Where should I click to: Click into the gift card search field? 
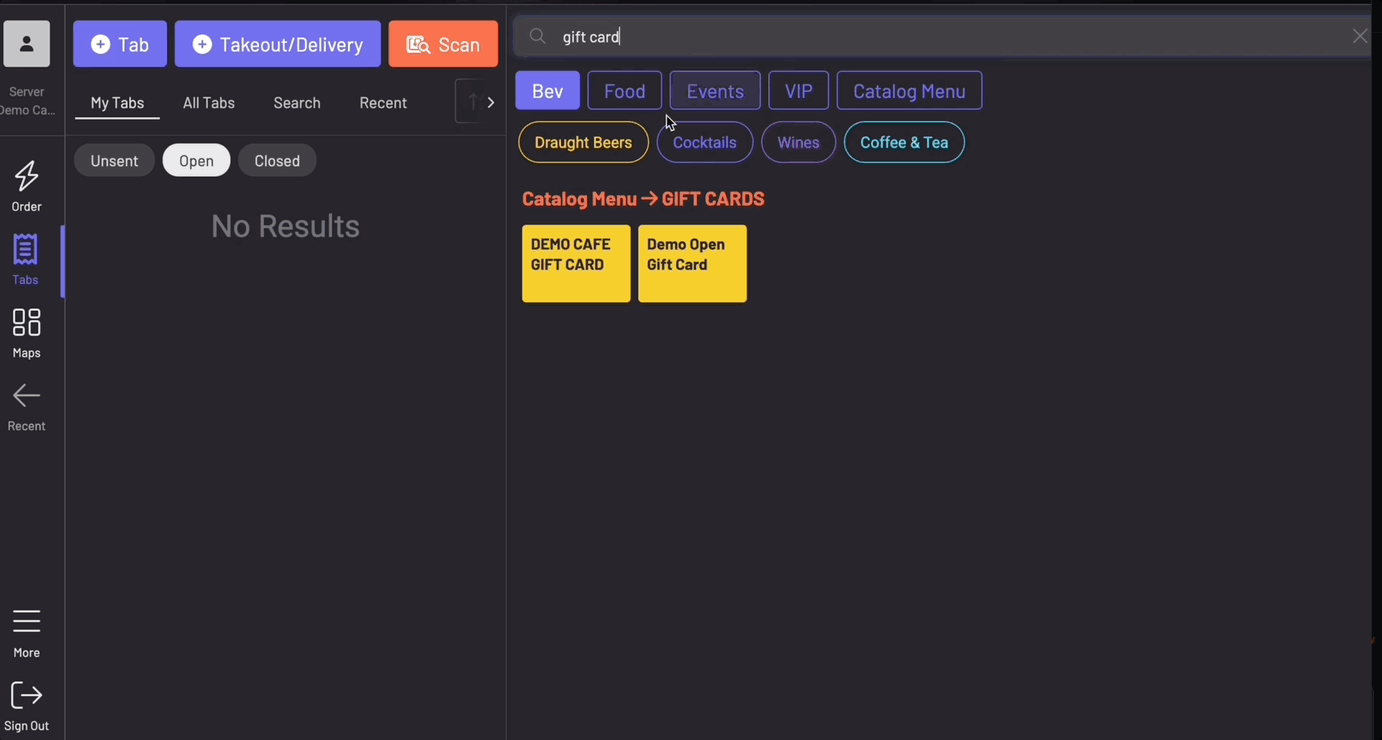pos(940,37)
